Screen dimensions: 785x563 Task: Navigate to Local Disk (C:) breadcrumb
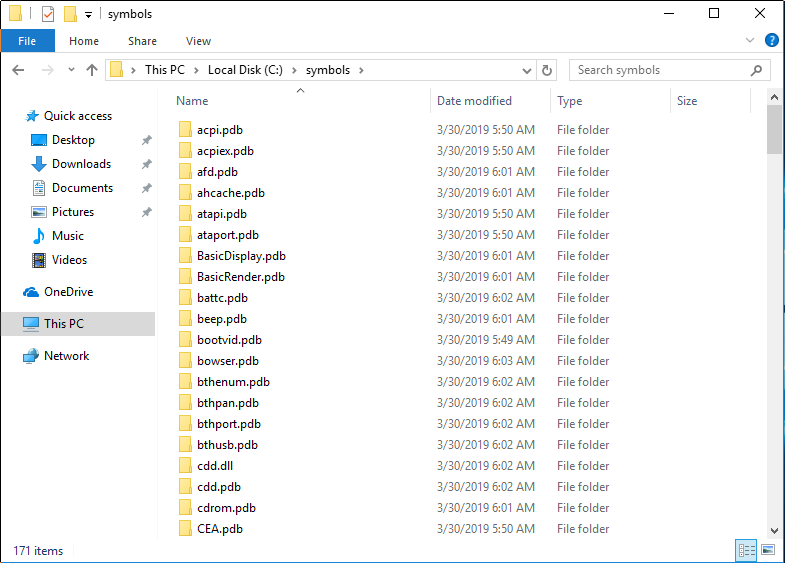[244, 70]
